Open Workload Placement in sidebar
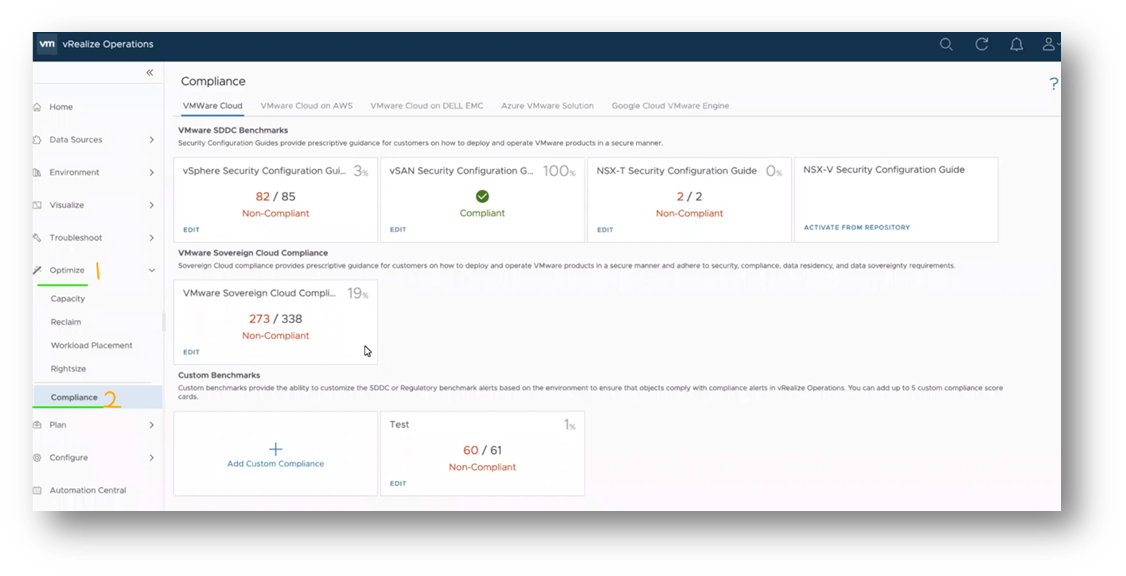 point(91,345)
